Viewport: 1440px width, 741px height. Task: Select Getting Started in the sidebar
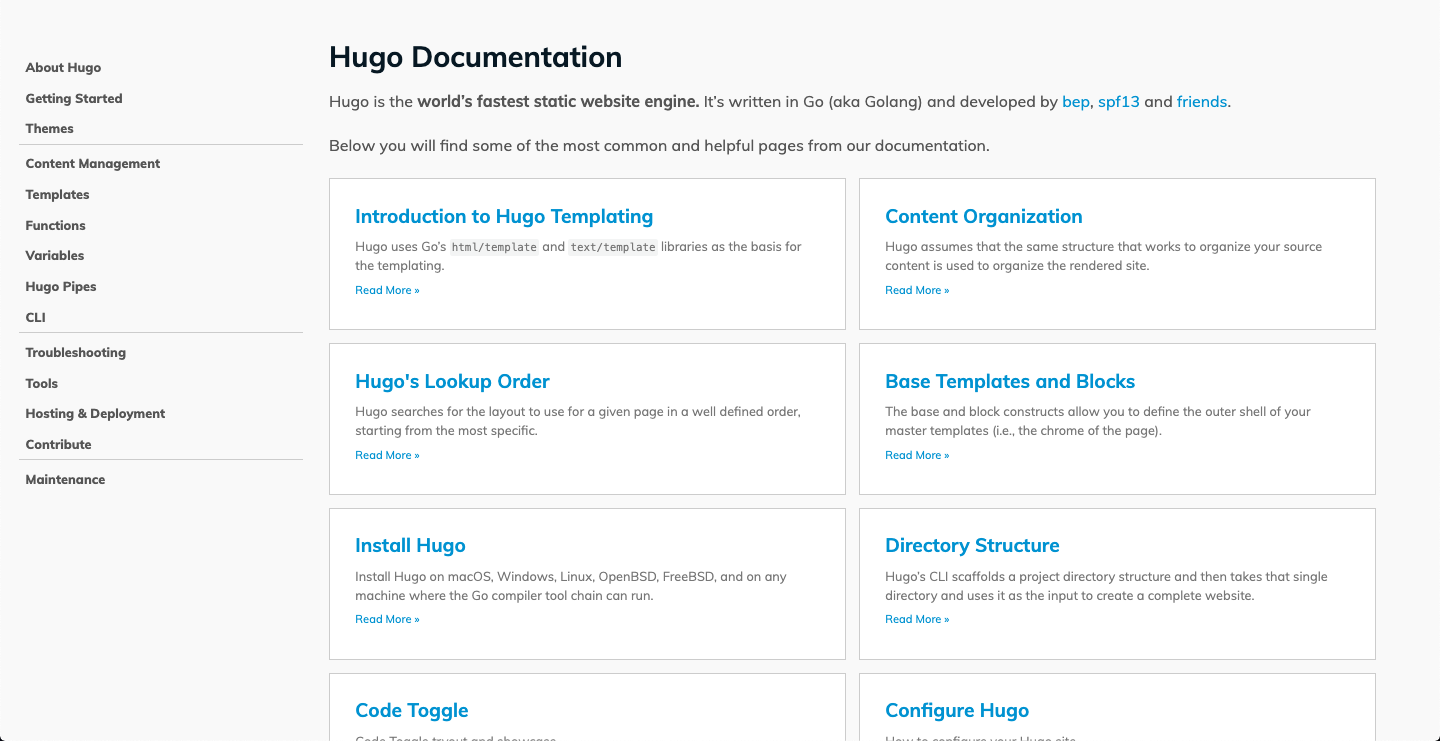point(73,98)
